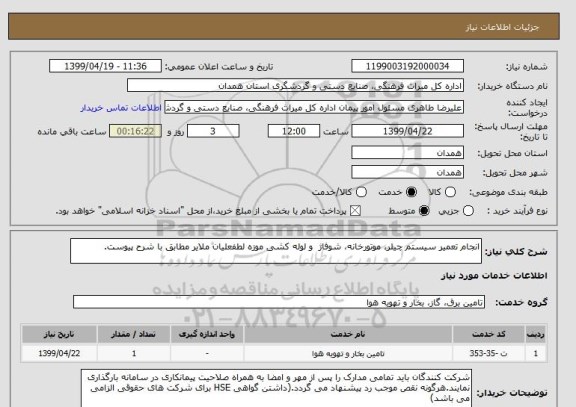Click the شماره نیاز label

click(527, 67)
